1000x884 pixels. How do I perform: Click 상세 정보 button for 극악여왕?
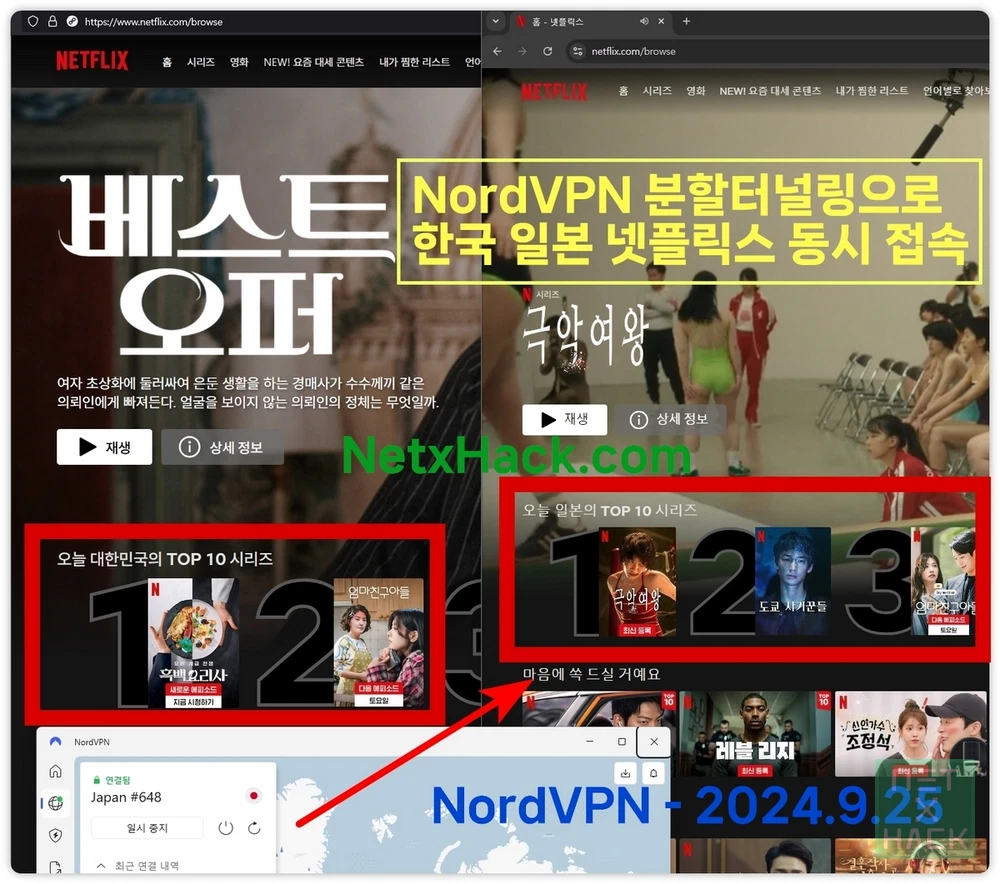(670, 419)
